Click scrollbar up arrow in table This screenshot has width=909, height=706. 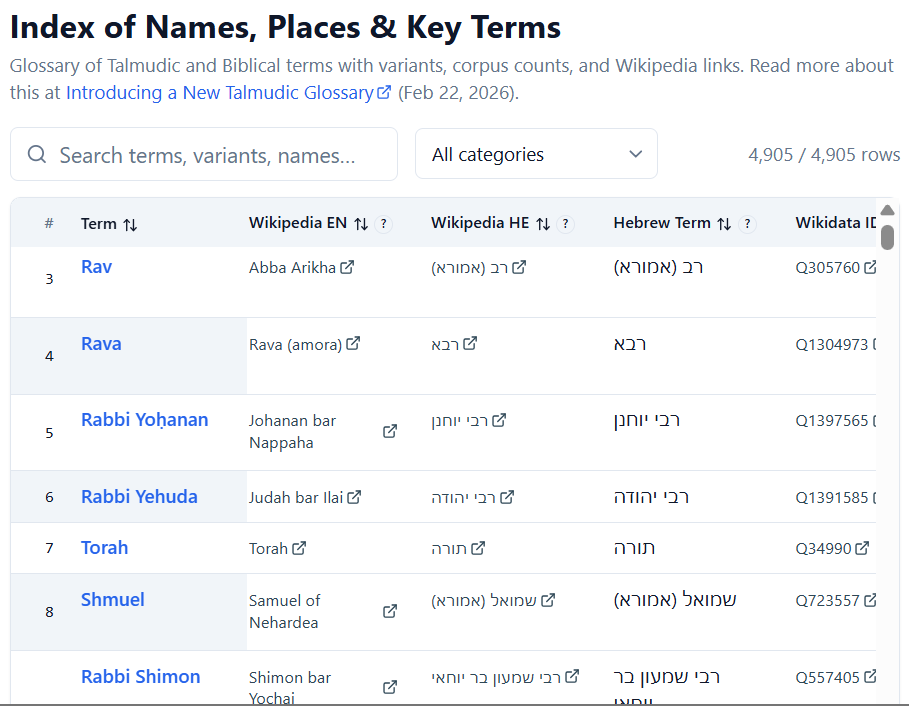point(887,210)
